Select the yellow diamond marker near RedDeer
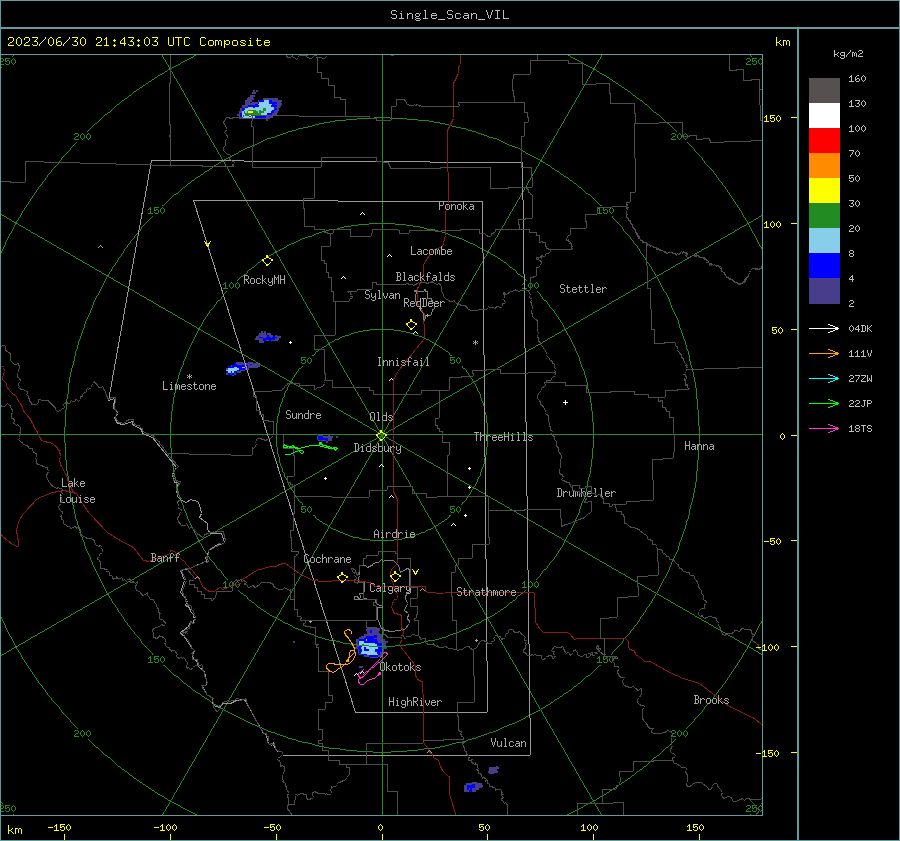900x841 pixels. pyautogui.click(x=411, y=325)
